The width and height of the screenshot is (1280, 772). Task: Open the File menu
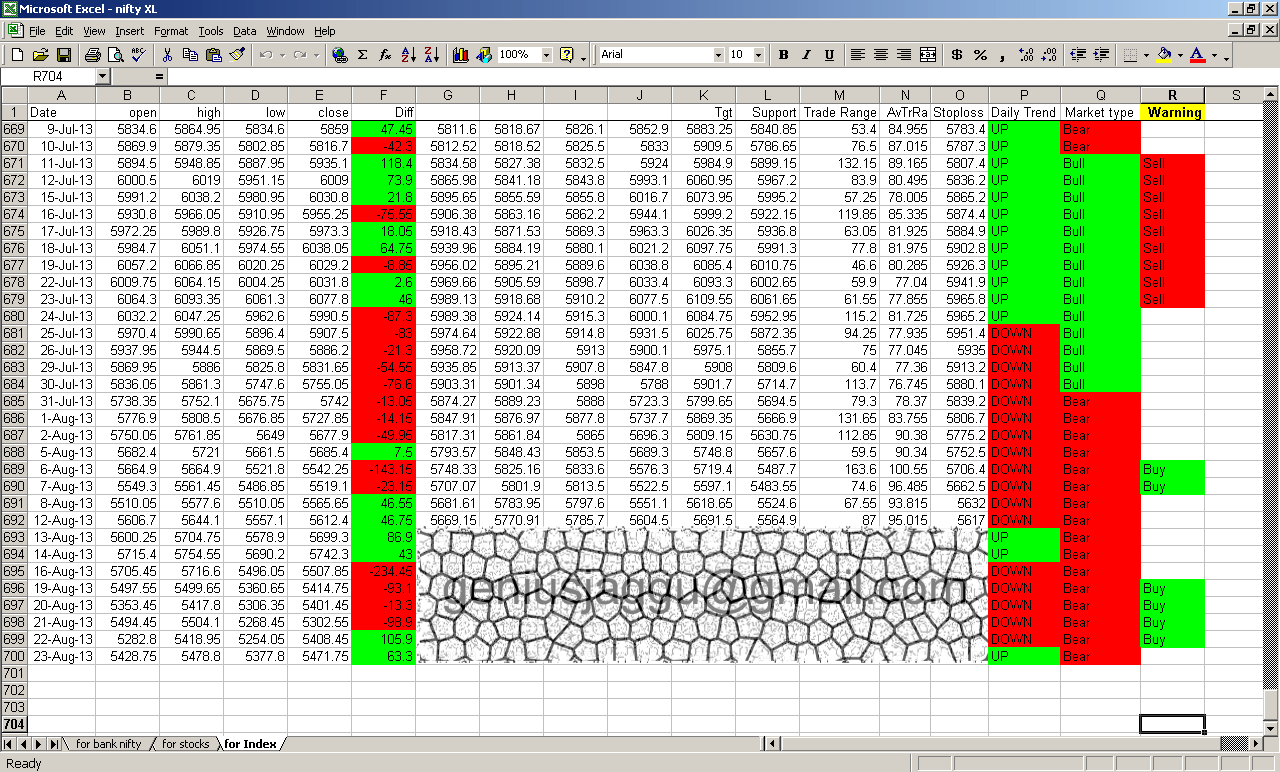click(37, 31)
